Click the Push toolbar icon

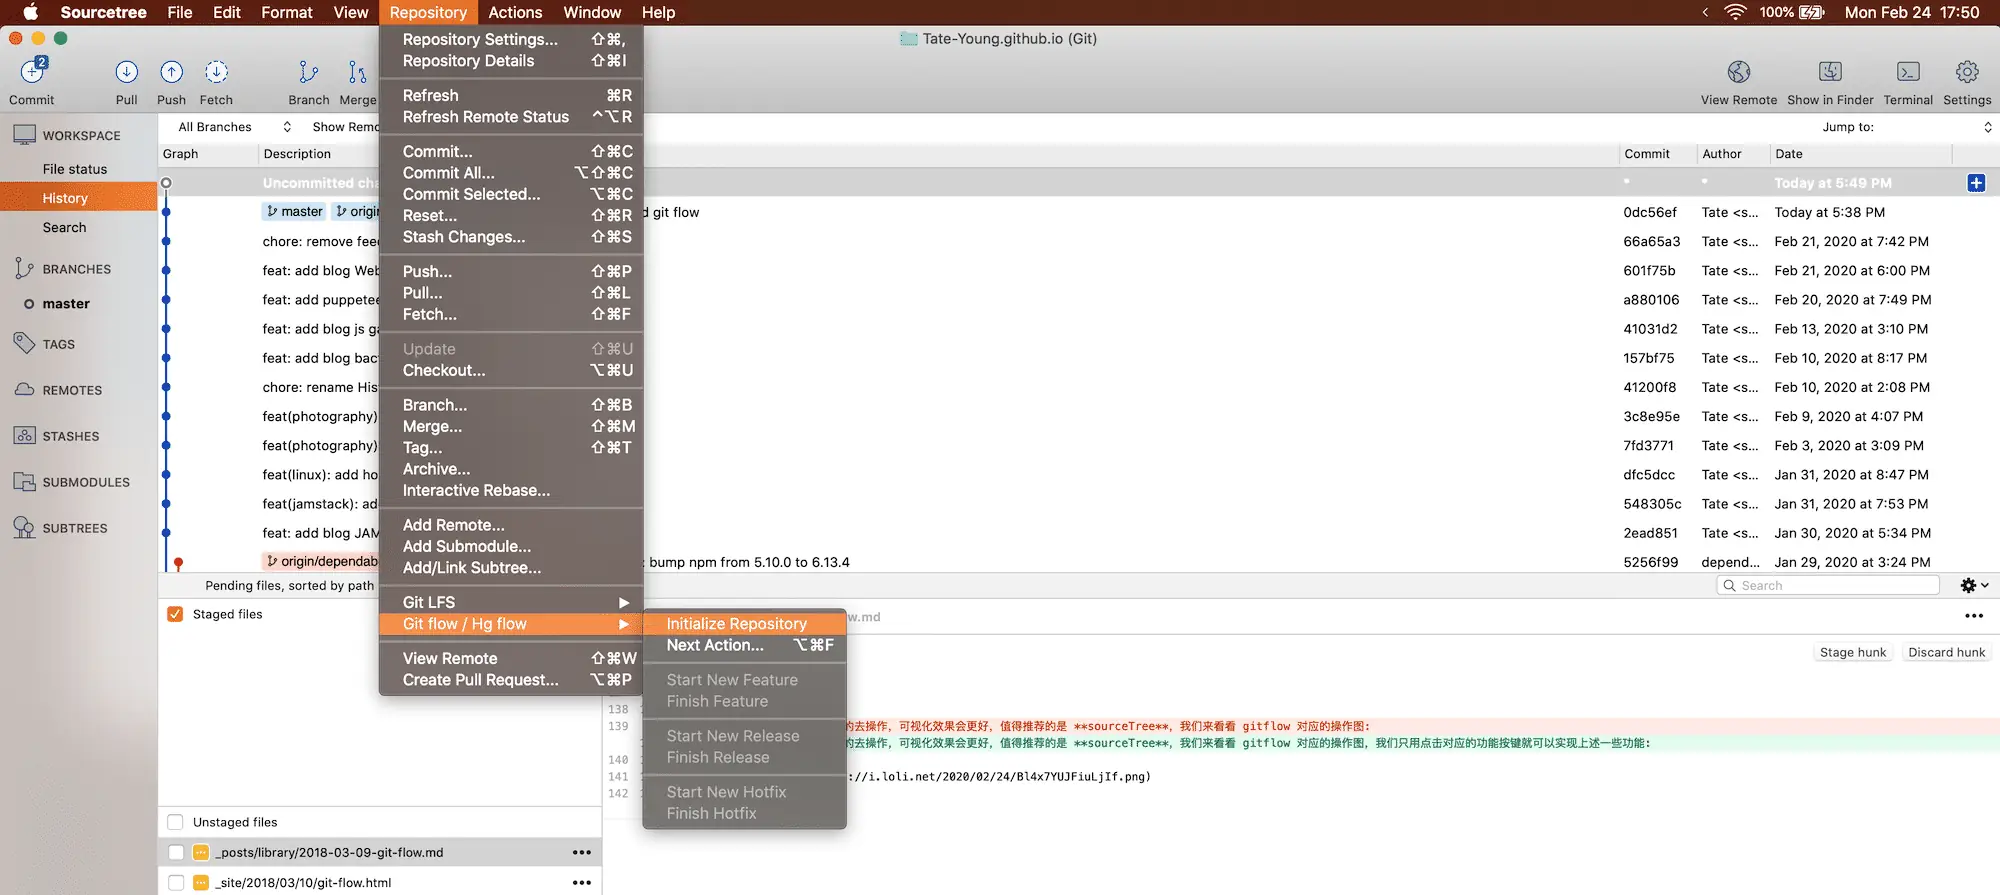(171, 74)
